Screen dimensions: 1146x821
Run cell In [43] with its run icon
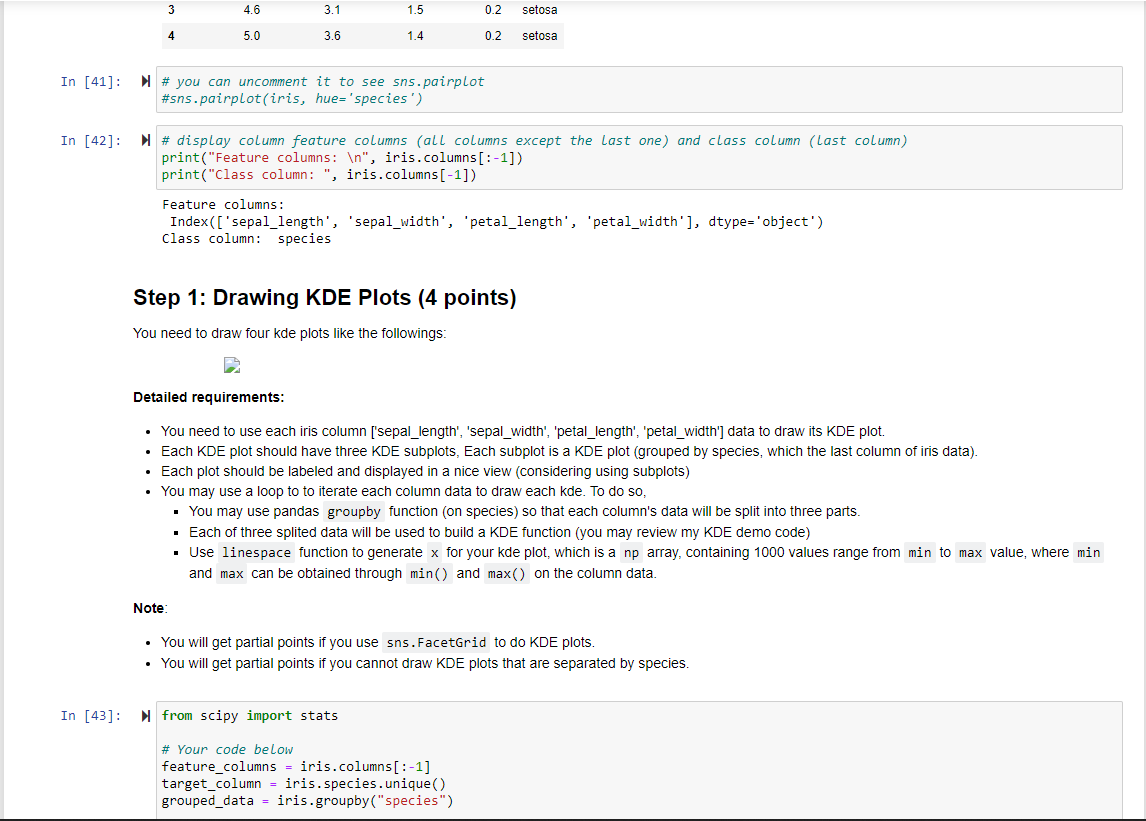(145, 716)
